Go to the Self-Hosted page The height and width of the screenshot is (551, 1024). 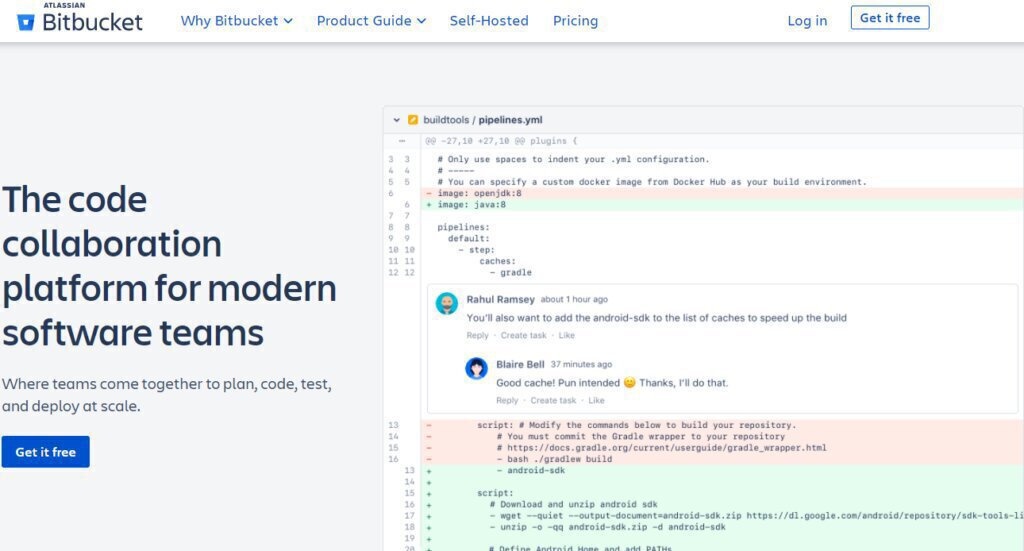pos(488,21)
